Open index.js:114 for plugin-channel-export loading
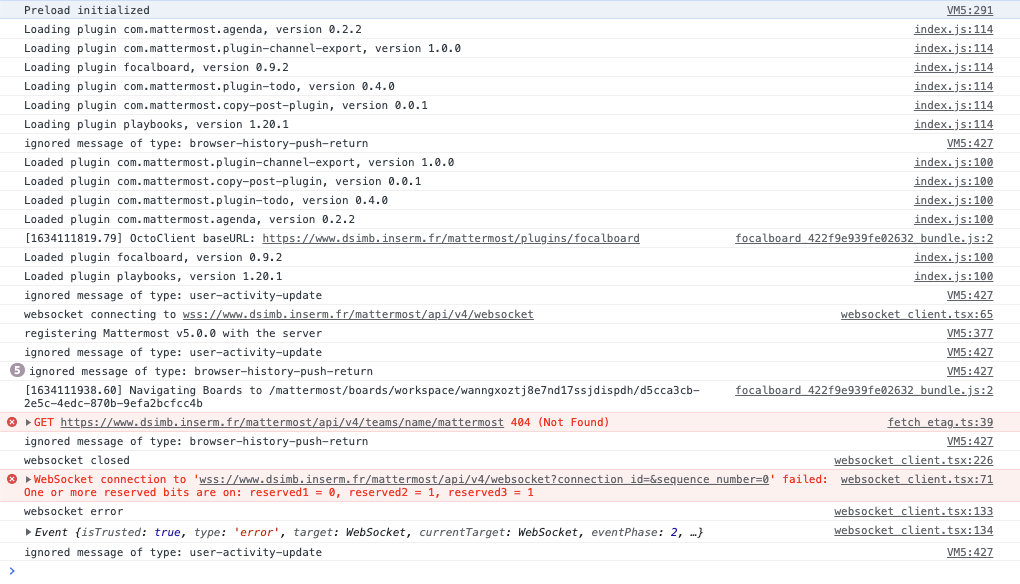Screen dimensions: 1020x584 [953, 48]
